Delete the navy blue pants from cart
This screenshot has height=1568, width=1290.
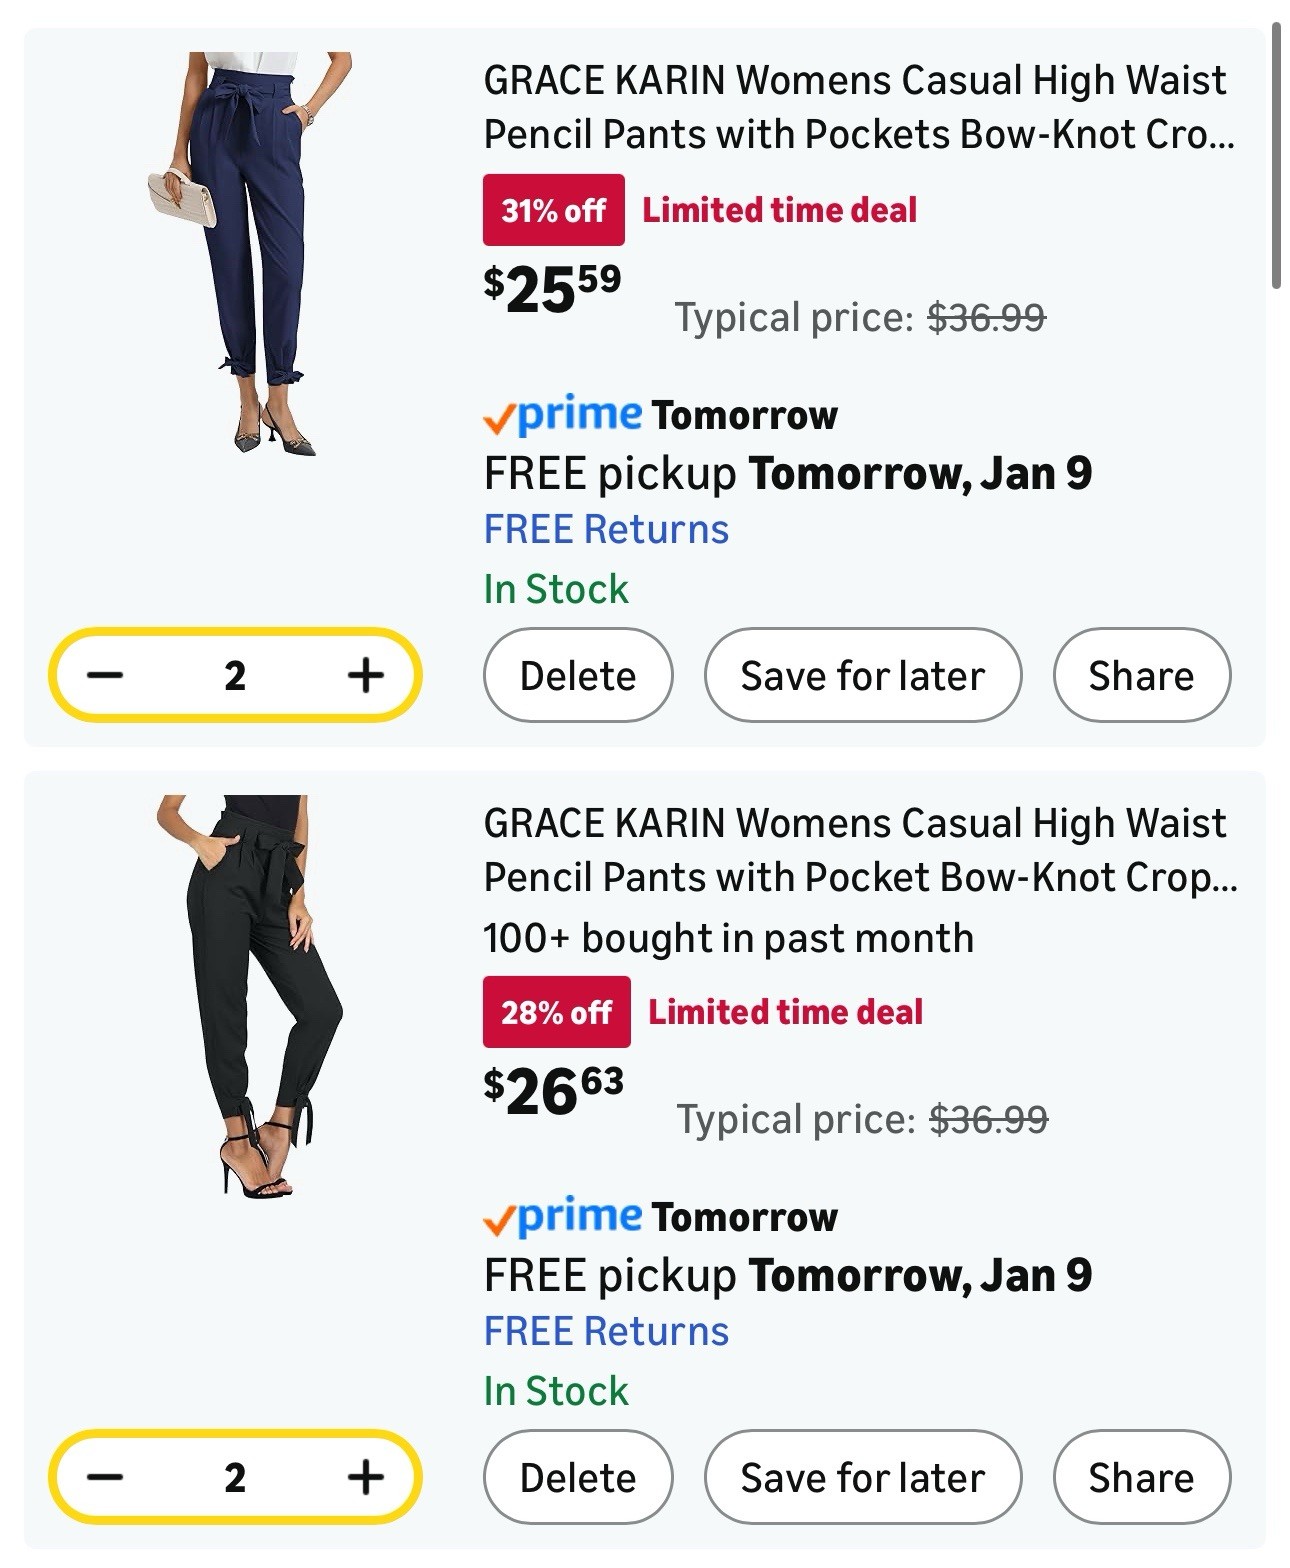(577, 676)
